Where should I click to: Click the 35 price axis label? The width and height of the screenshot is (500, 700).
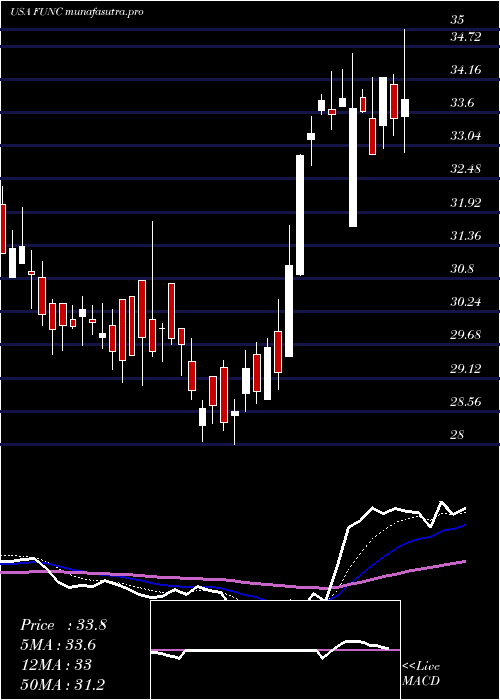coord(457,20)
